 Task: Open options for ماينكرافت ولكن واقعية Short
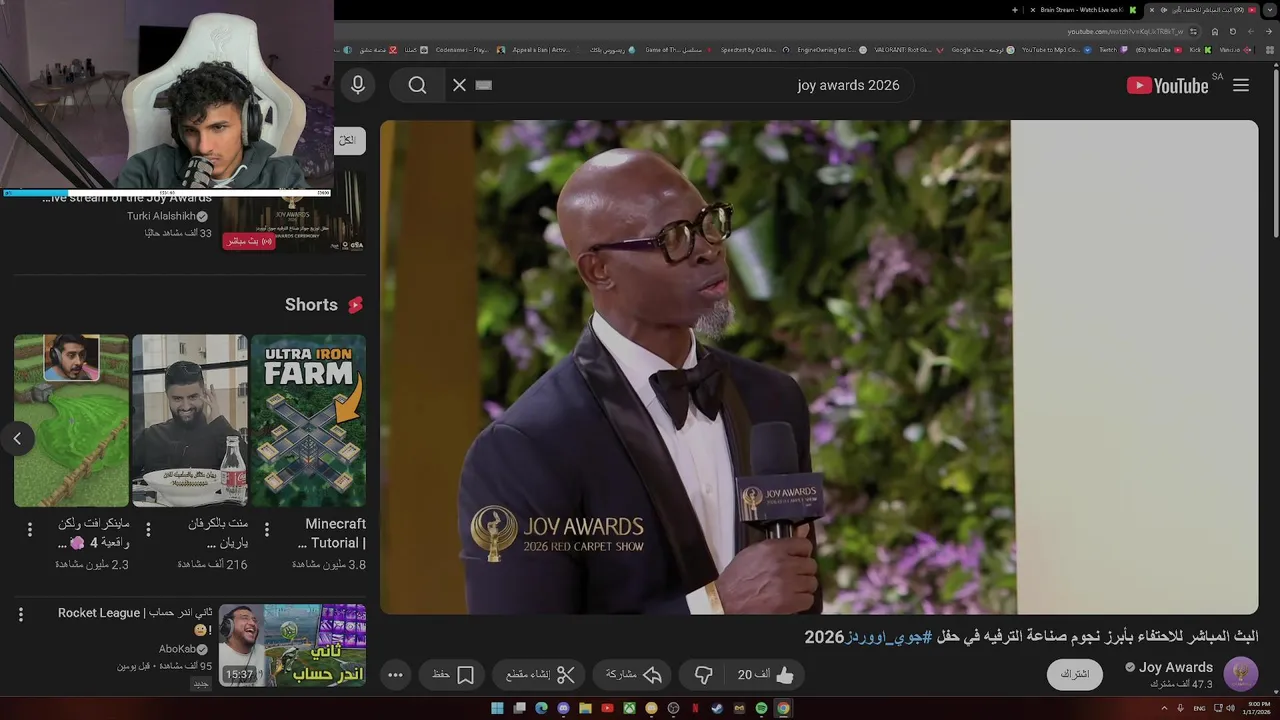[30, 529]
